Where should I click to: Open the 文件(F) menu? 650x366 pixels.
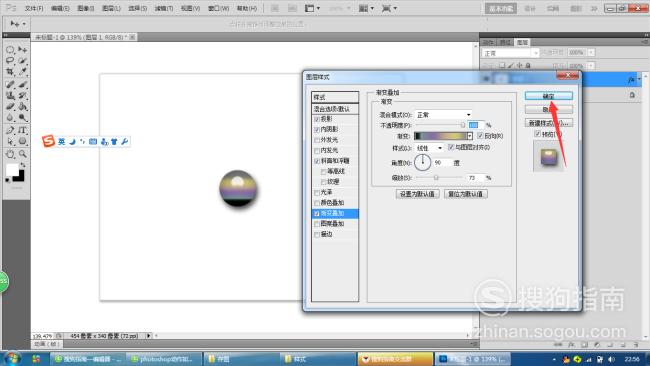[34, 8]
